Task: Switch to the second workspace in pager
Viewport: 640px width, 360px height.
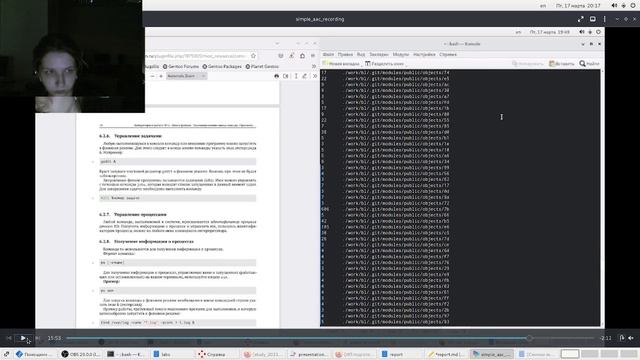Action: (x=589, y=354)
